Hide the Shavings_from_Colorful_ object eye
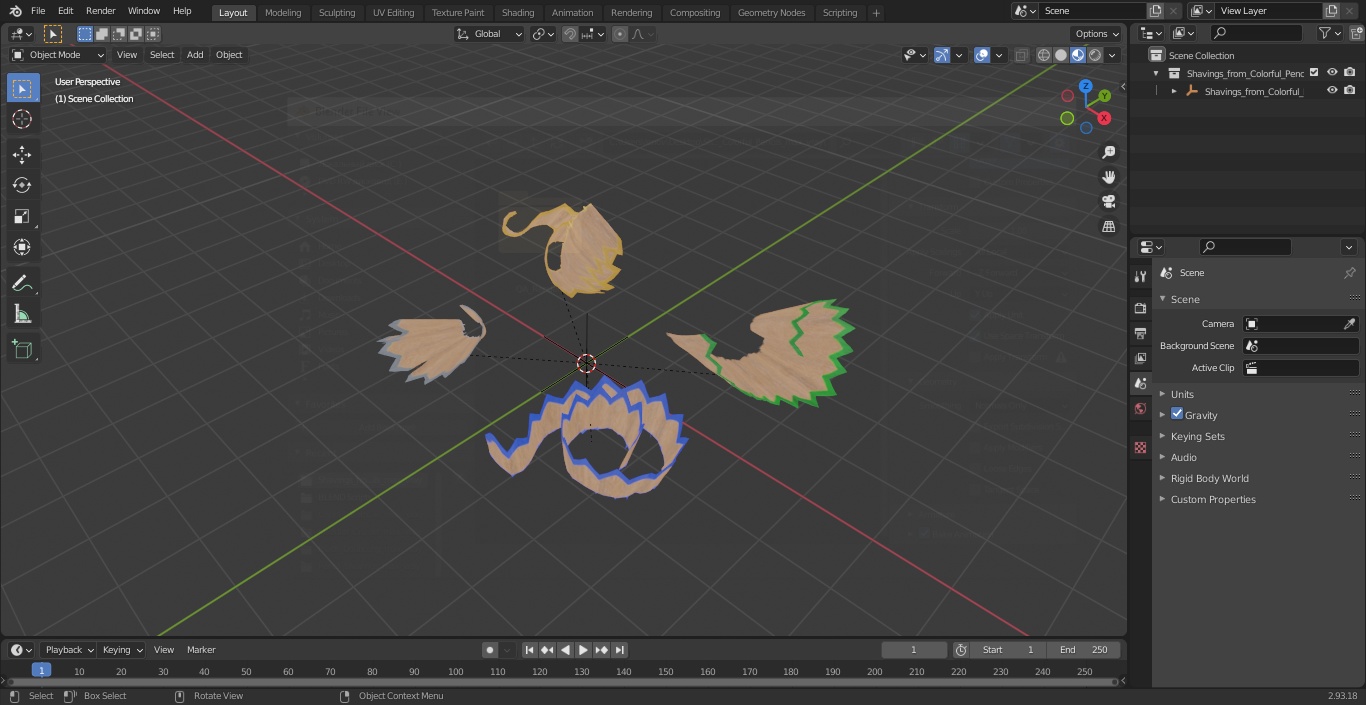 point(1332,90)
